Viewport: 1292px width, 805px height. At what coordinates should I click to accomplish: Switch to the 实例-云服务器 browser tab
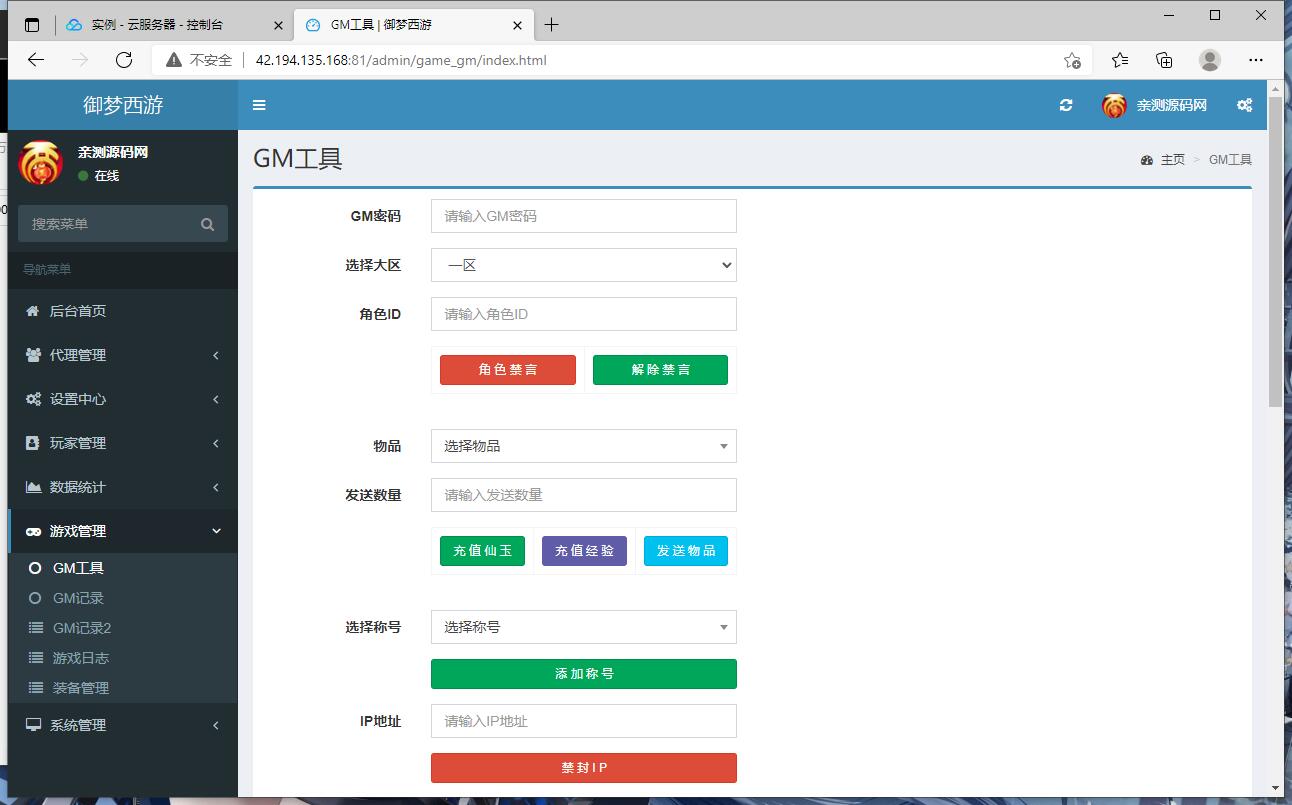160,23
